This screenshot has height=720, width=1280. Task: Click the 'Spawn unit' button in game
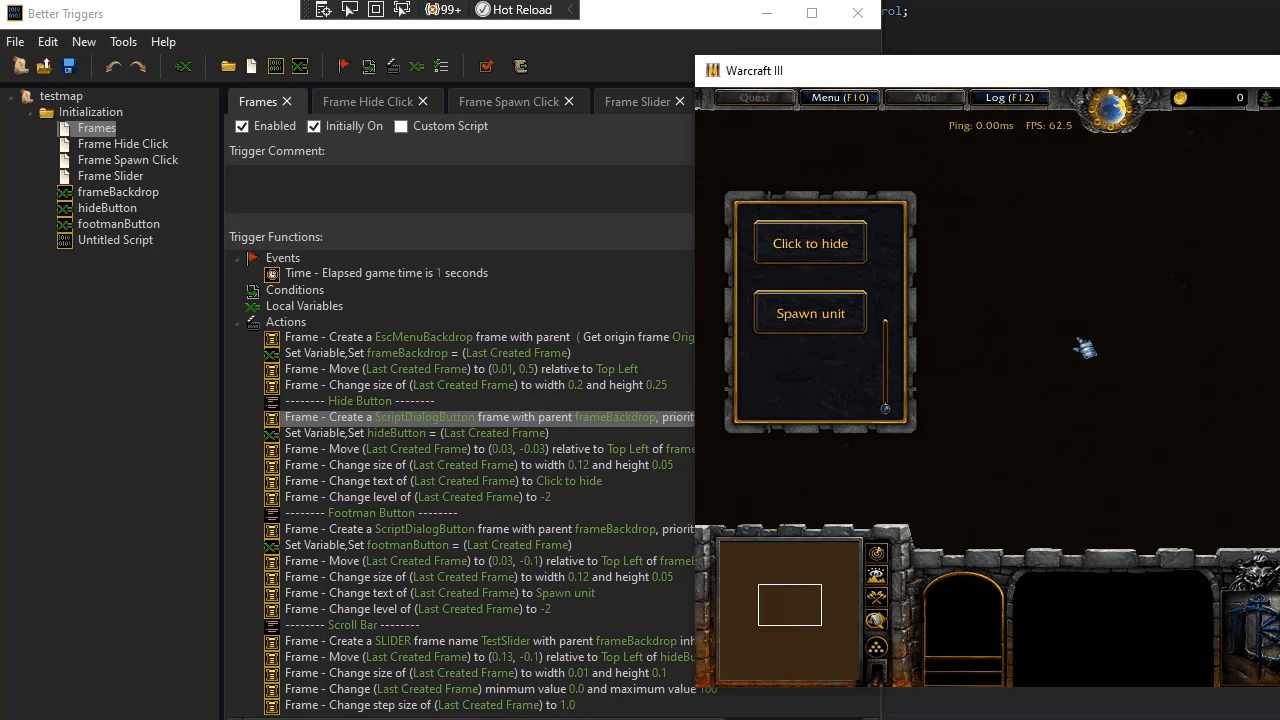810,313
